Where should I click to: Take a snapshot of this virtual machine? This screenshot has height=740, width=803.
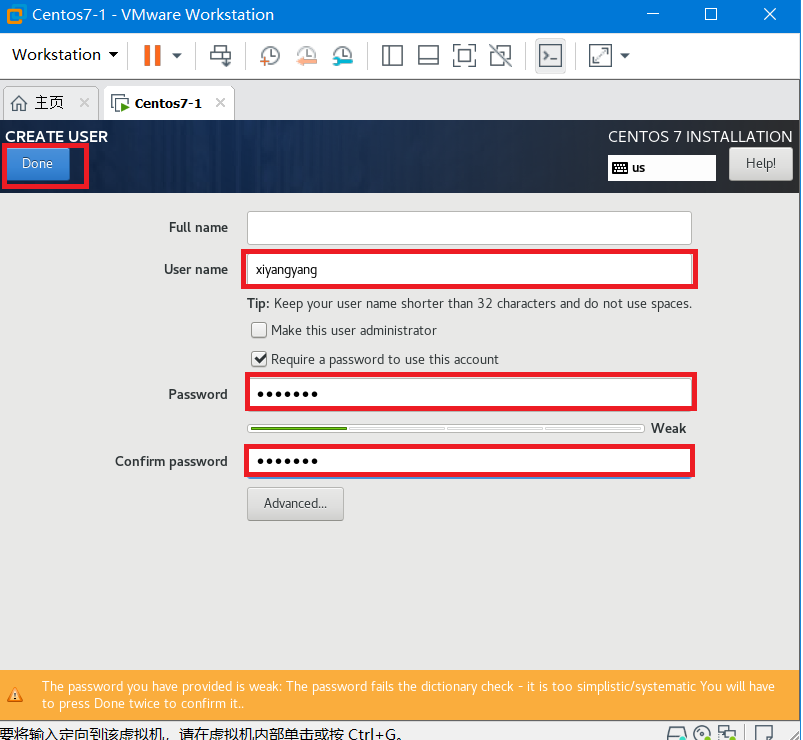point(270,55)
